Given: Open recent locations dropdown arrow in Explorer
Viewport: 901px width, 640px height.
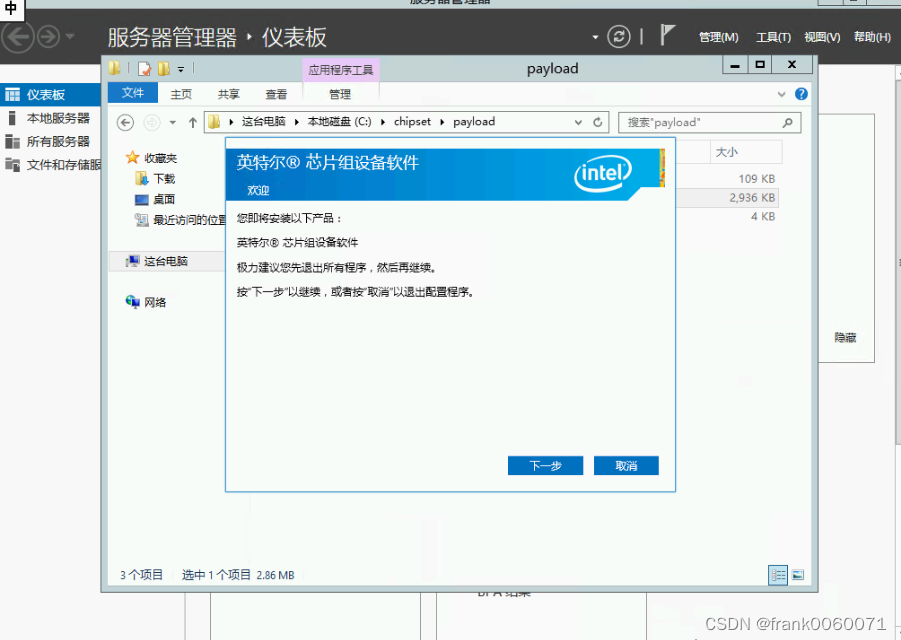Looking at the screenshot, I should [172, 122].
